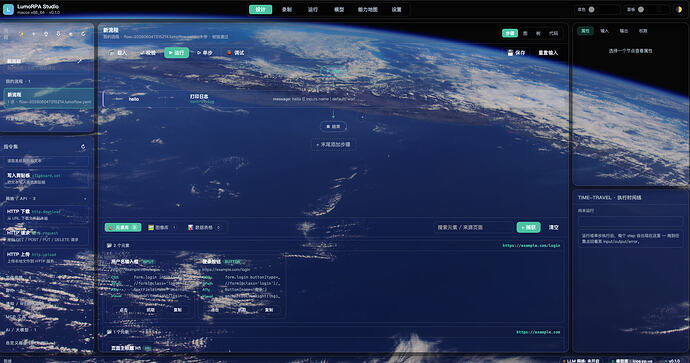Open the 数据表格 data table tab
The height and width of the screenshot is (363, 690).
[204, 227]
